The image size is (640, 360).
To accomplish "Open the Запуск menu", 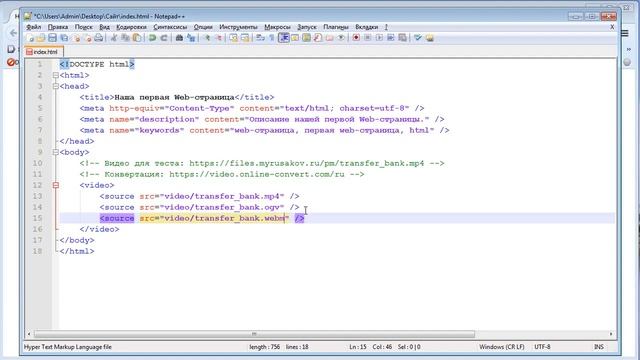I will tap(307, 27).
